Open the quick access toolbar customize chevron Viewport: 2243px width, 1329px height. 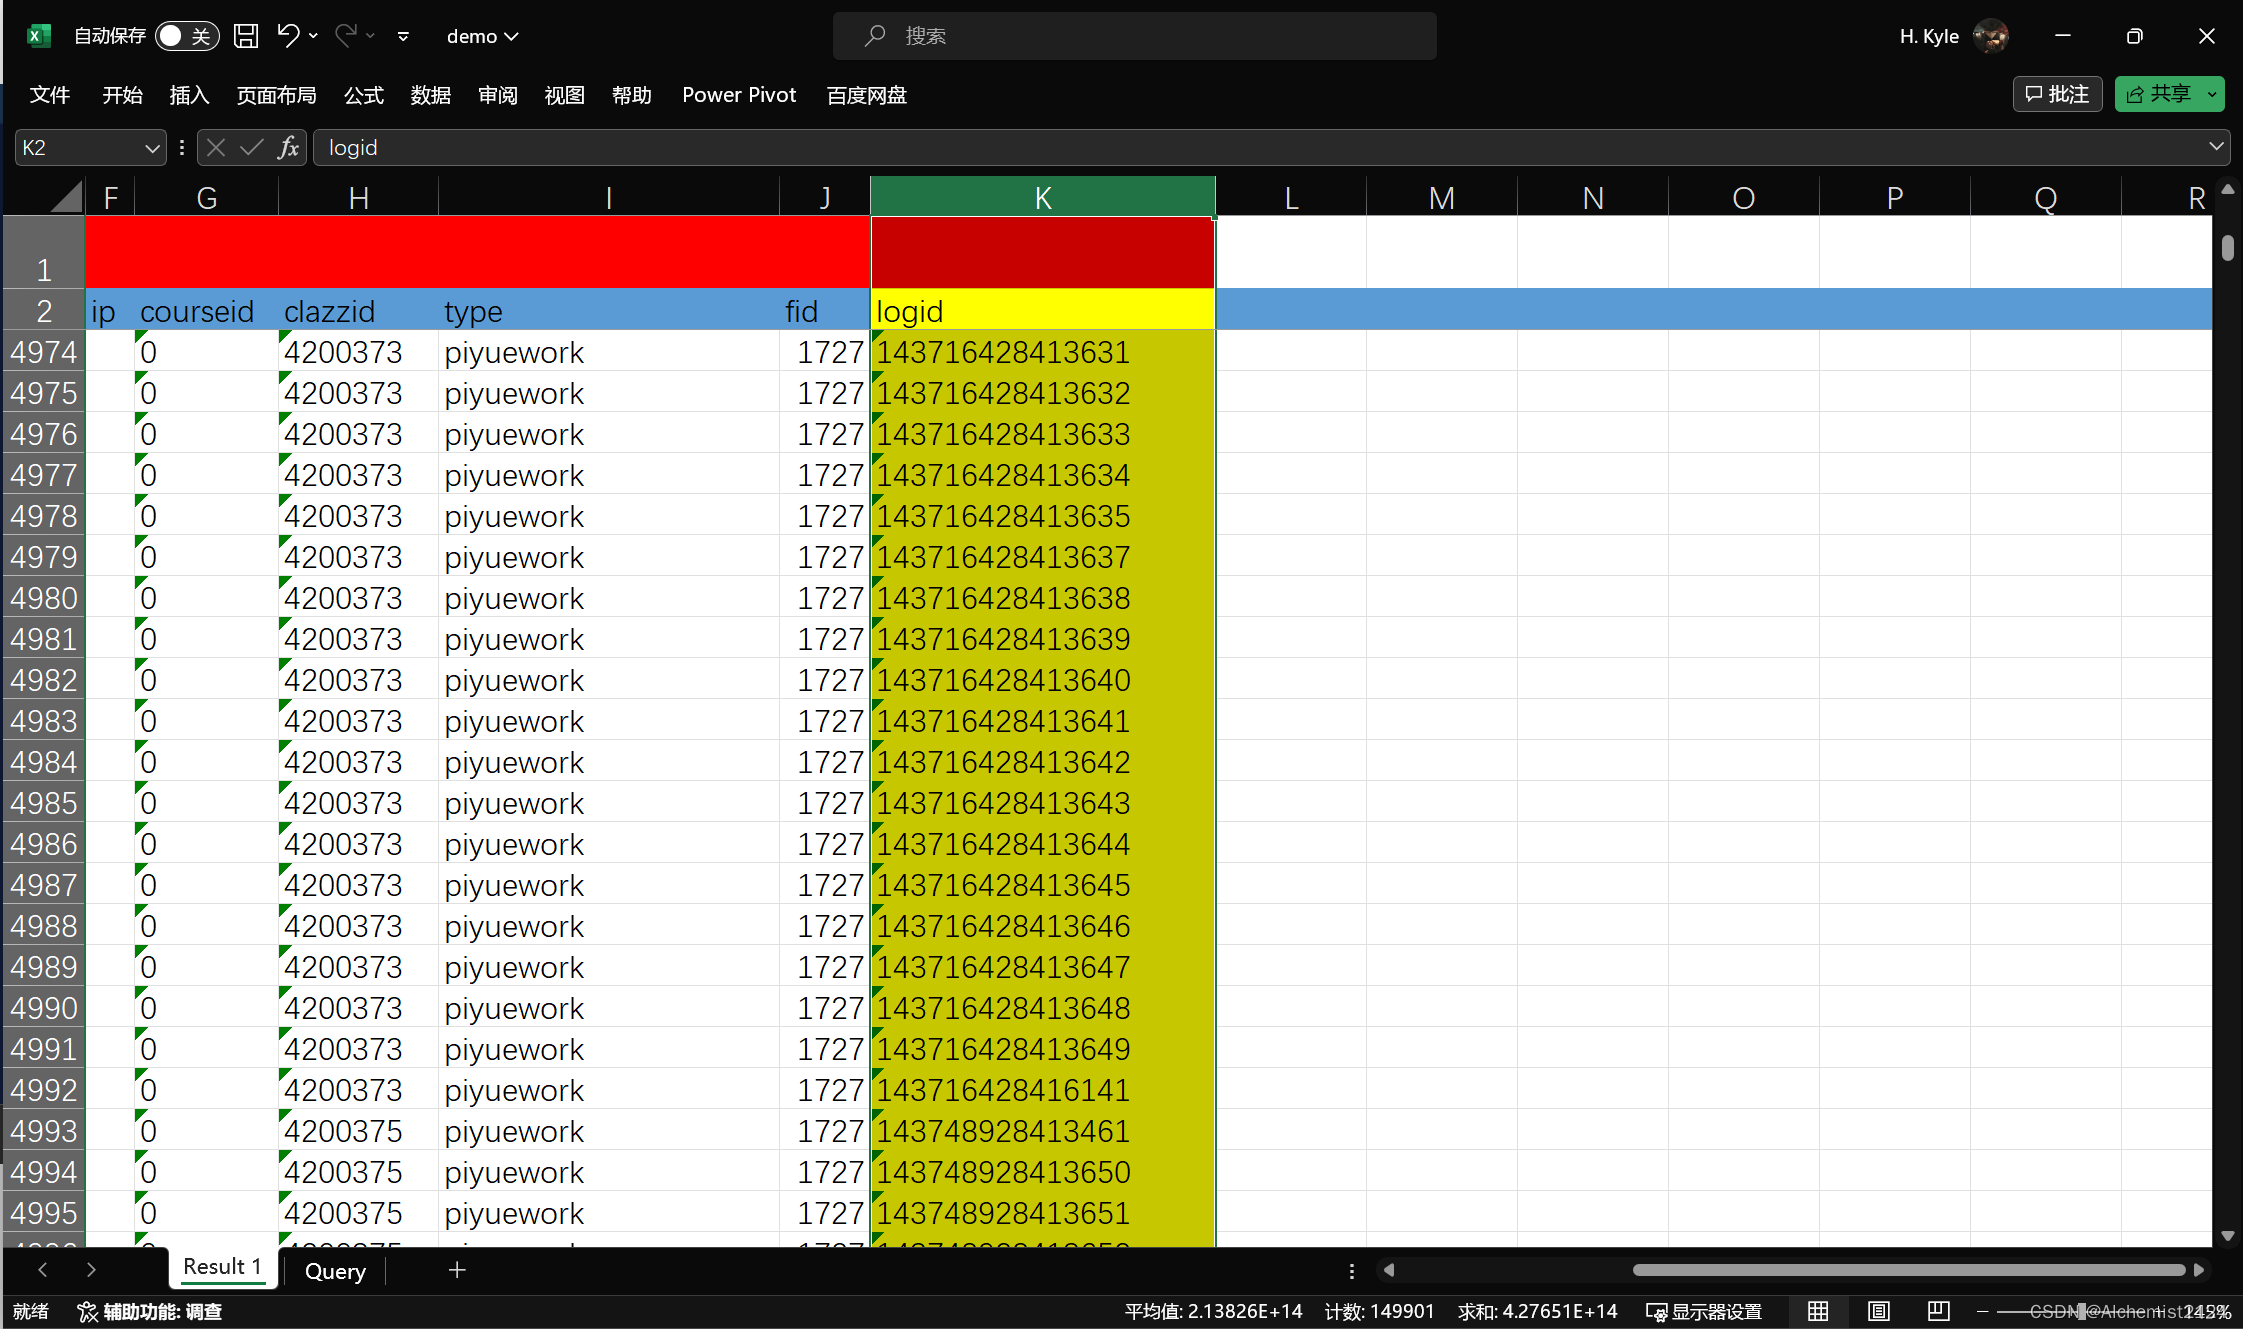403,36
